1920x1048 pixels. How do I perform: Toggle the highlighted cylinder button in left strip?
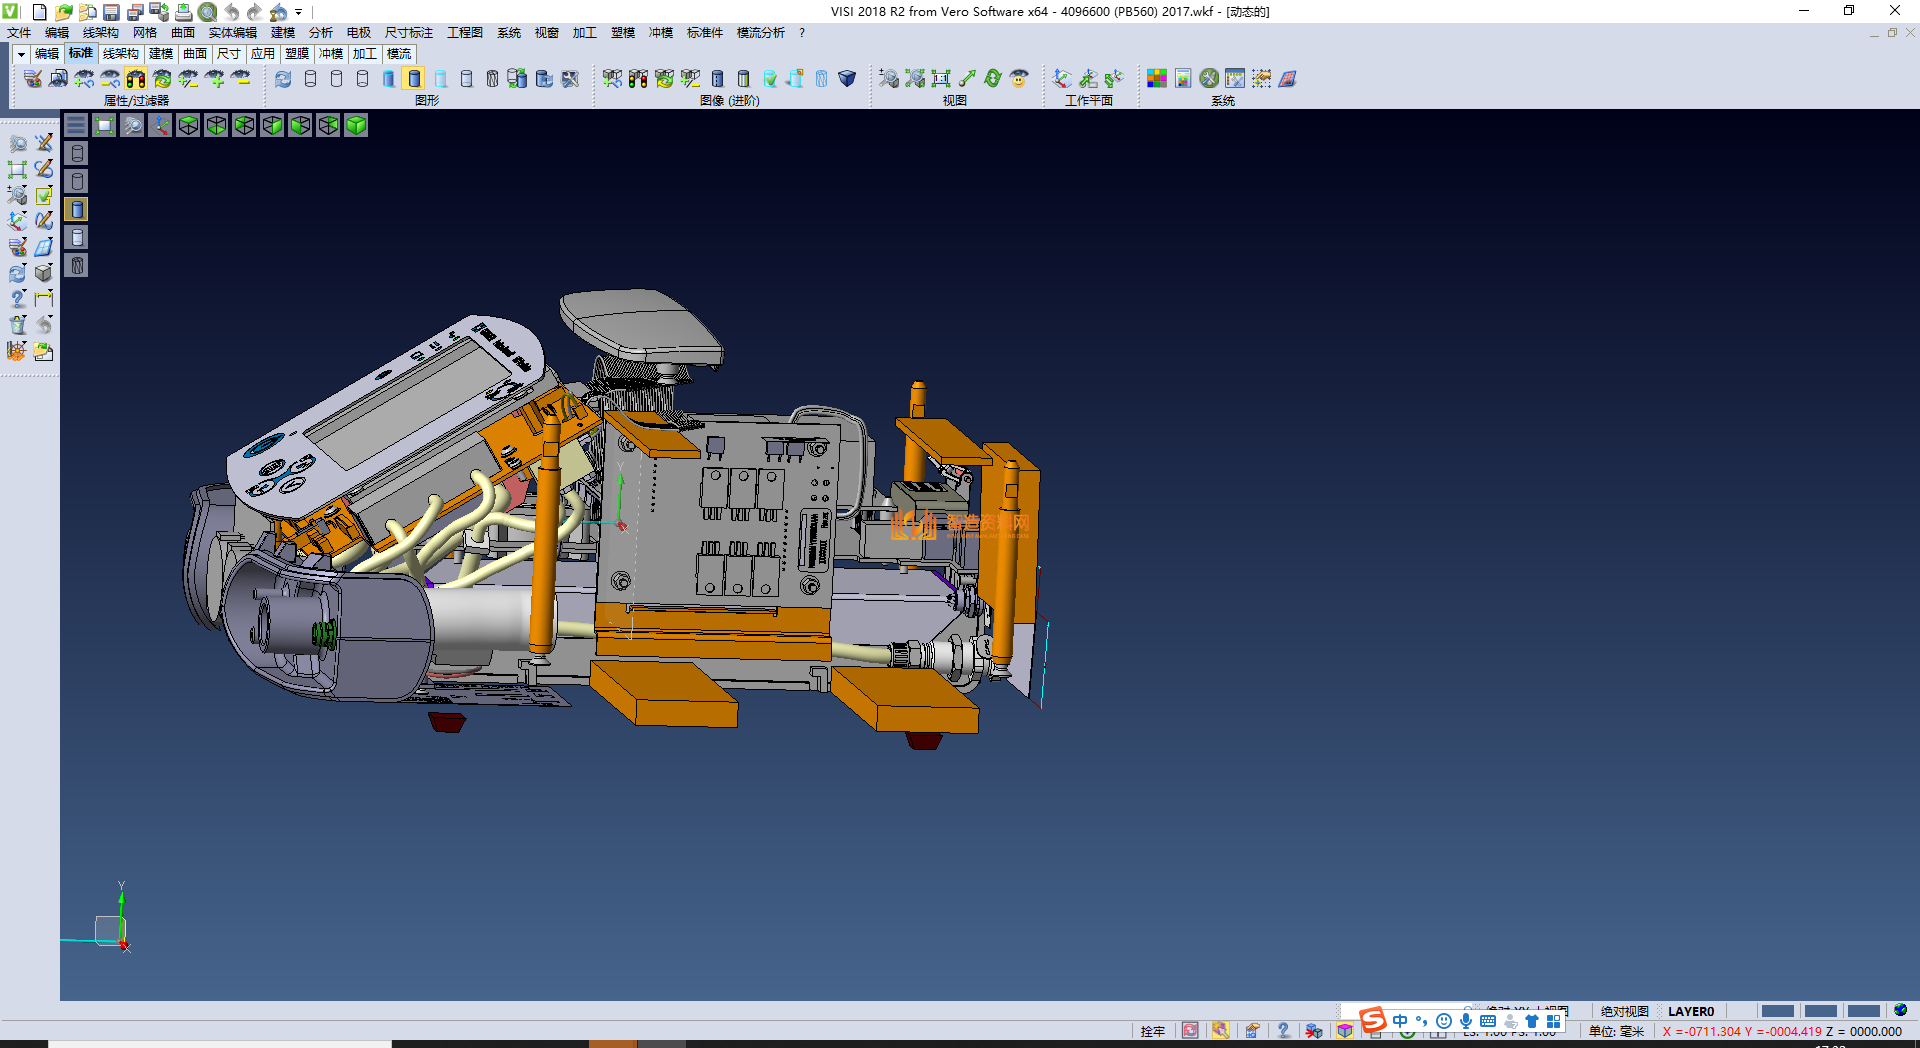(x=77, y=209)
